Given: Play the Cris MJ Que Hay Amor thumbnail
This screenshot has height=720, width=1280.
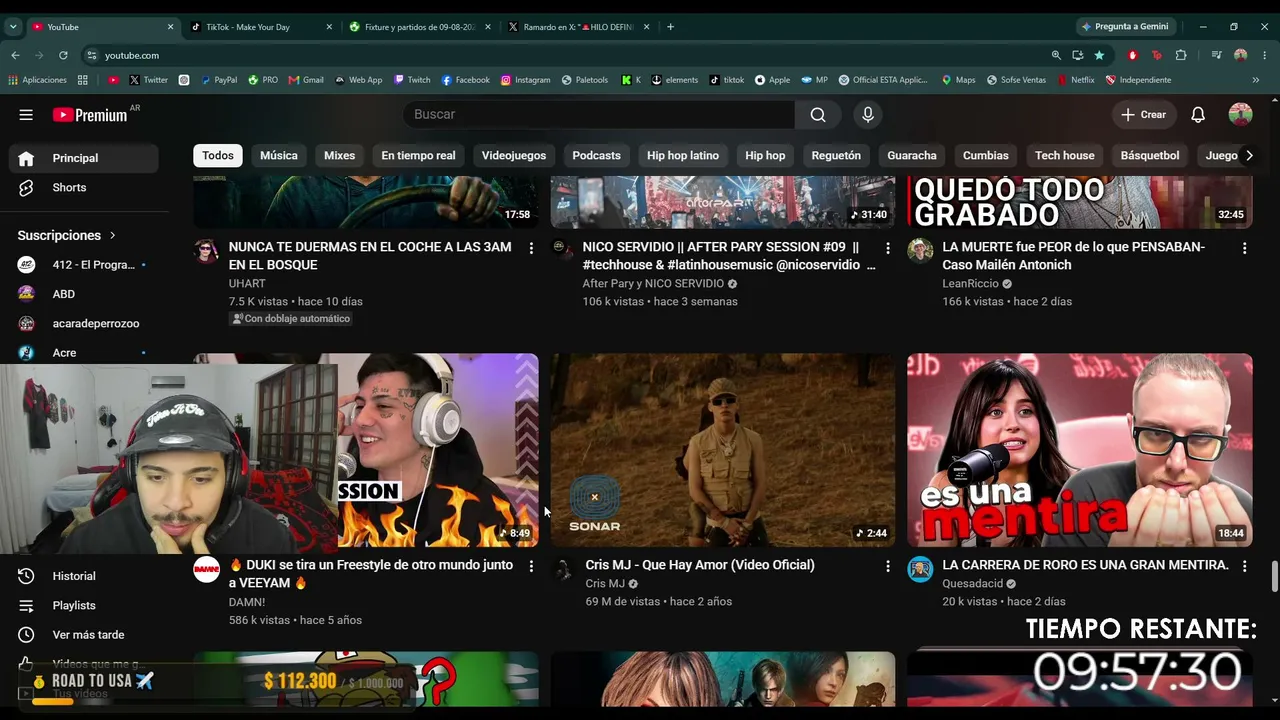Looking at the screenshot, I should pyautogui.click(x=723, y=450).
